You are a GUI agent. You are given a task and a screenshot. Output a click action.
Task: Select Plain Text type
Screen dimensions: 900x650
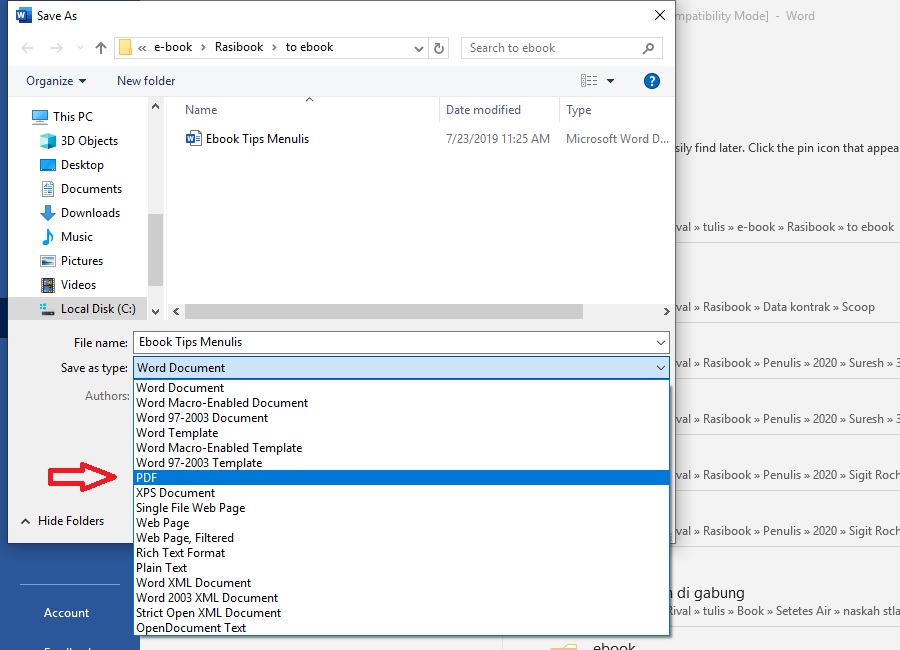pyautogui.click(x=402, y=568)
